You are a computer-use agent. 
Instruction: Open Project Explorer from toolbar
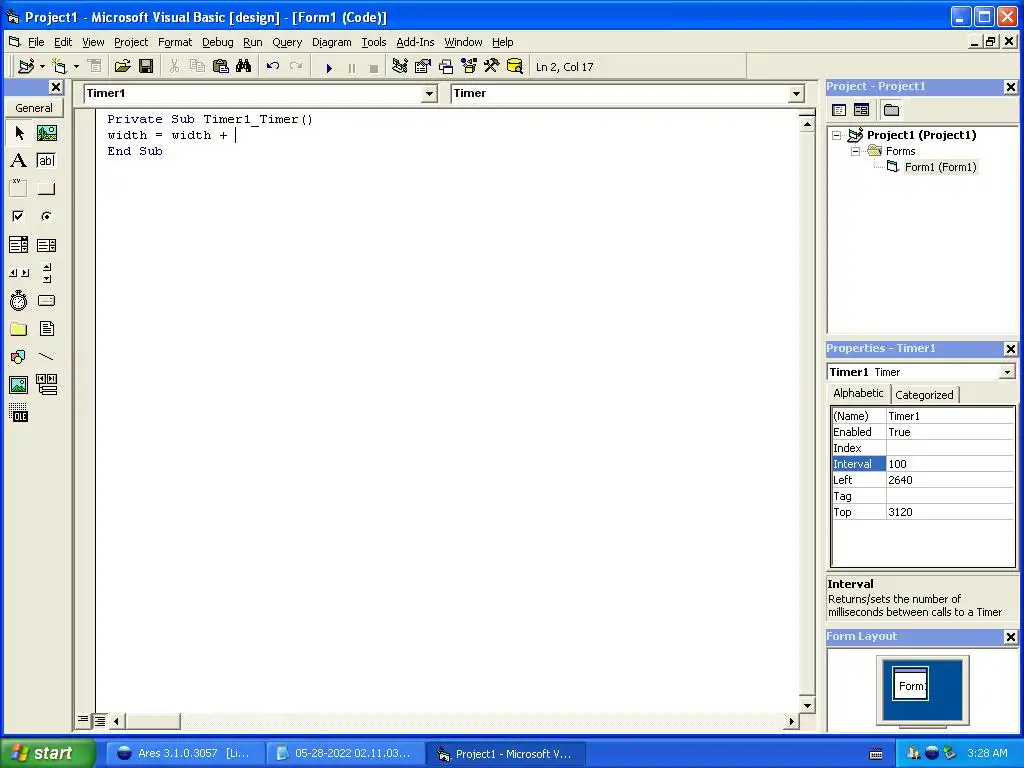[400, 66]
